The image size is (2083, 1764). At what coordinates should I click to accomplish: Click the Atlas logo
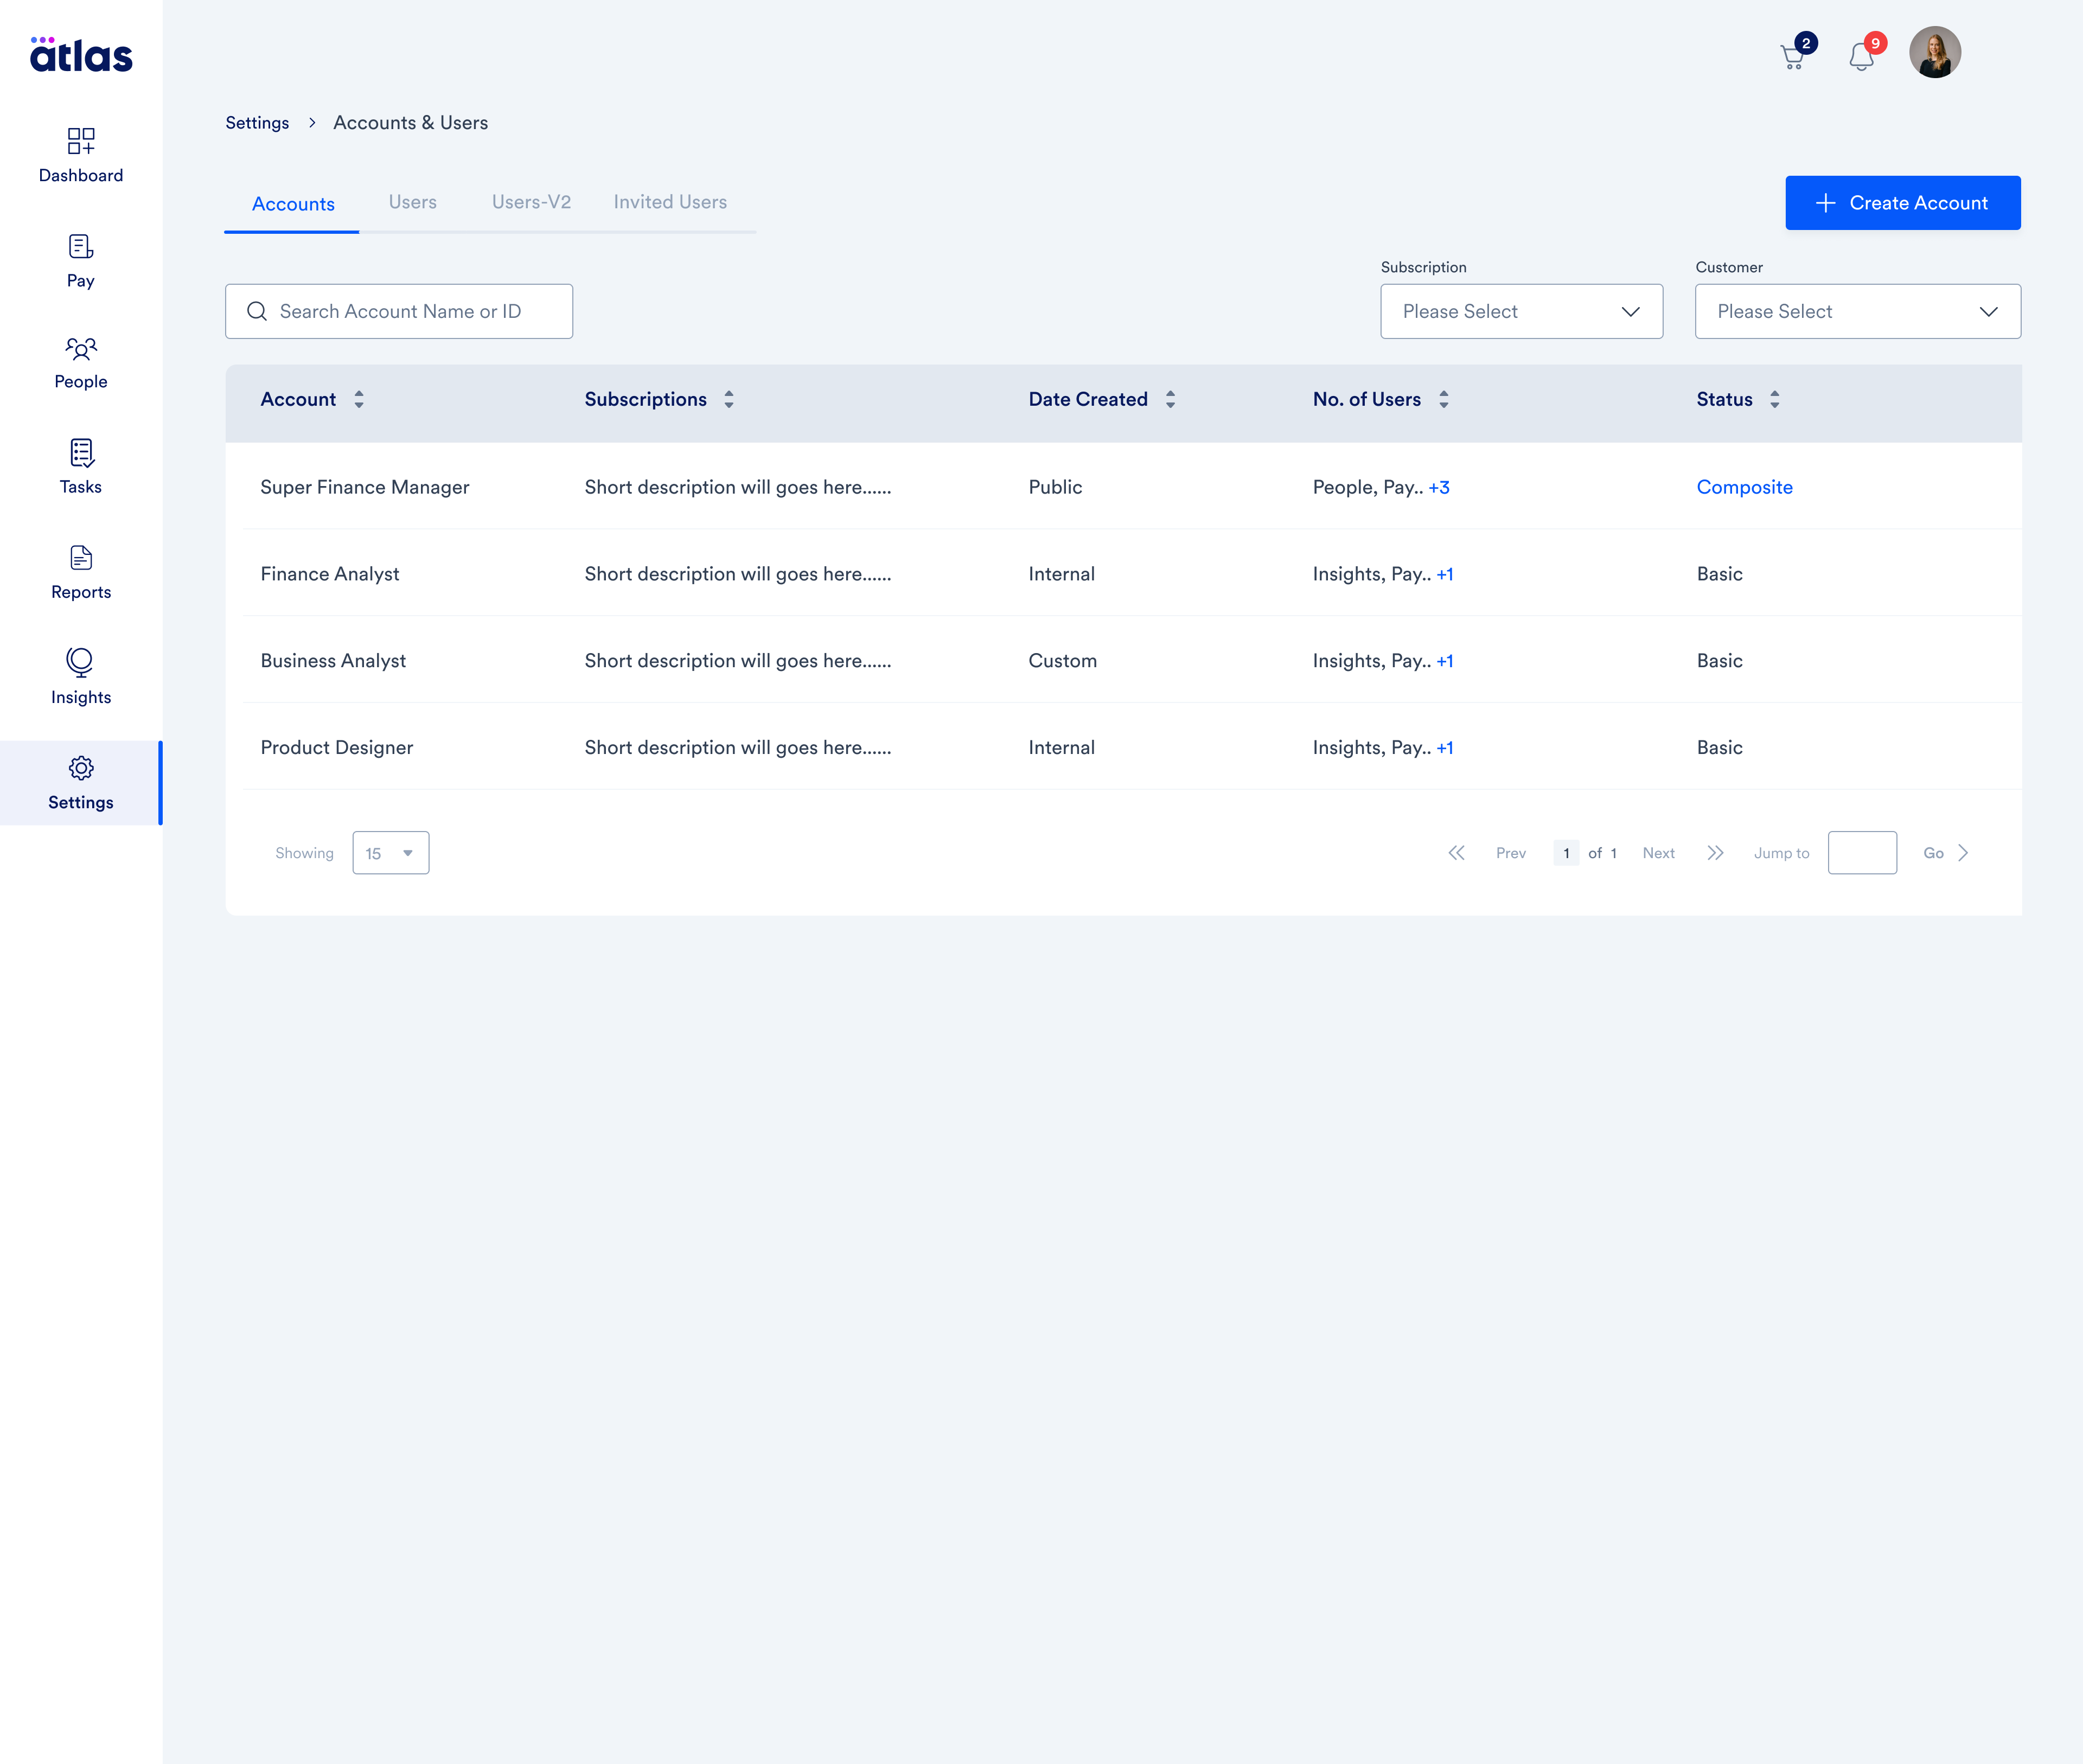pos(81,55)
